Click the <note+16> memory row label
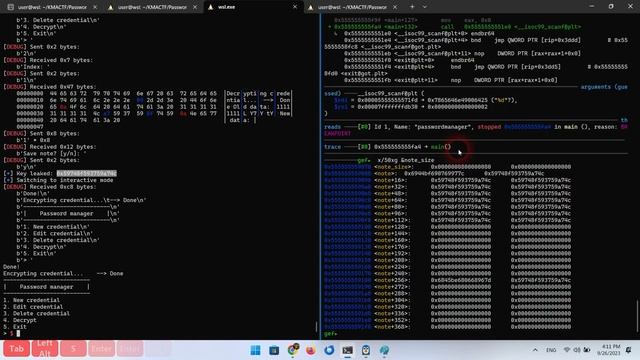640x360 pixels. [391, 180]
